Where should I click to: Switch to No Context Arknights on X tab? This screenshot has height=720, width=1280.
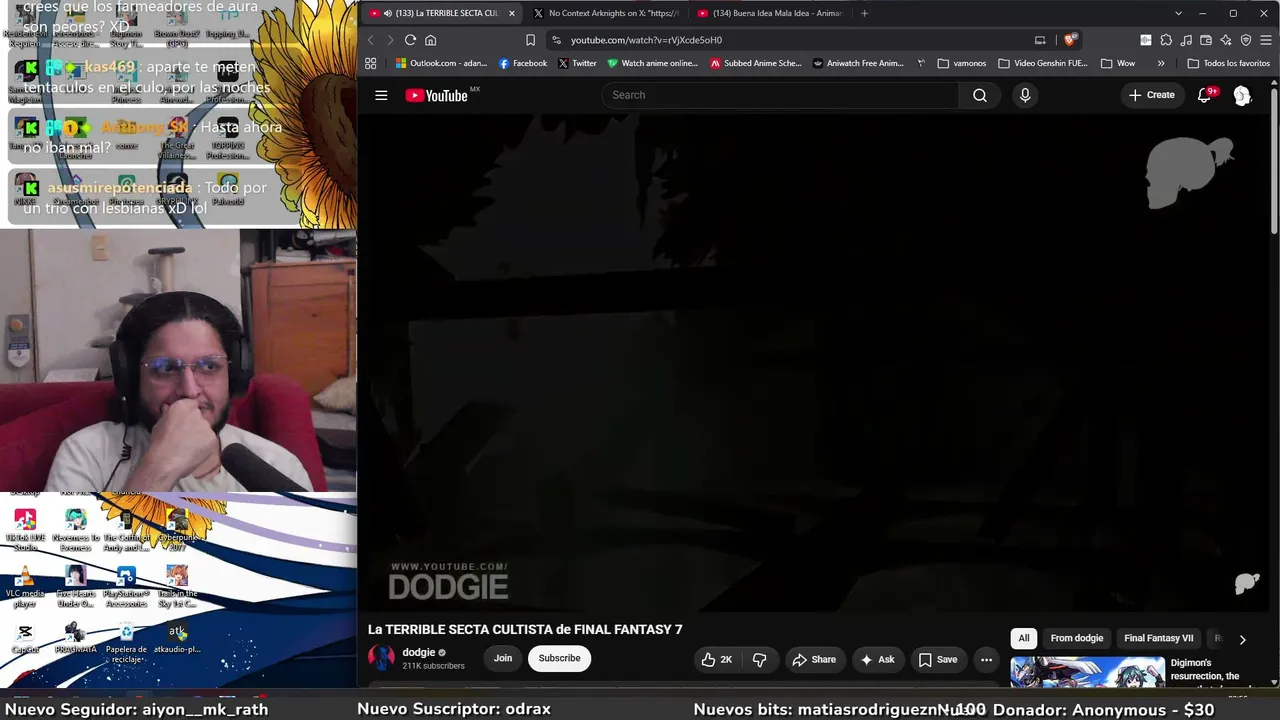point(607,13)
